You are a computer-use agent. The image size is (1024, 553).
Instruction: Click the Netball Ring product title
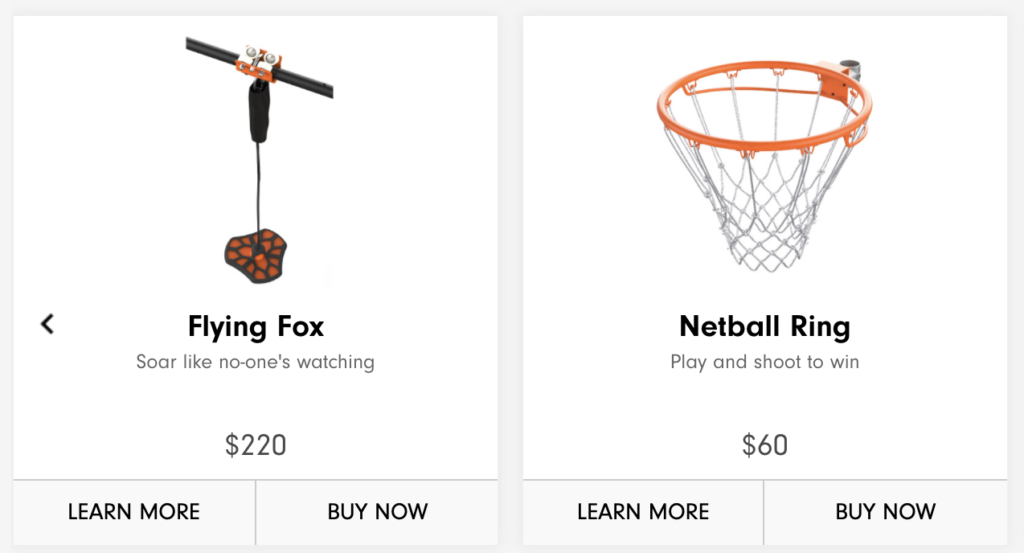coord(765,327)
